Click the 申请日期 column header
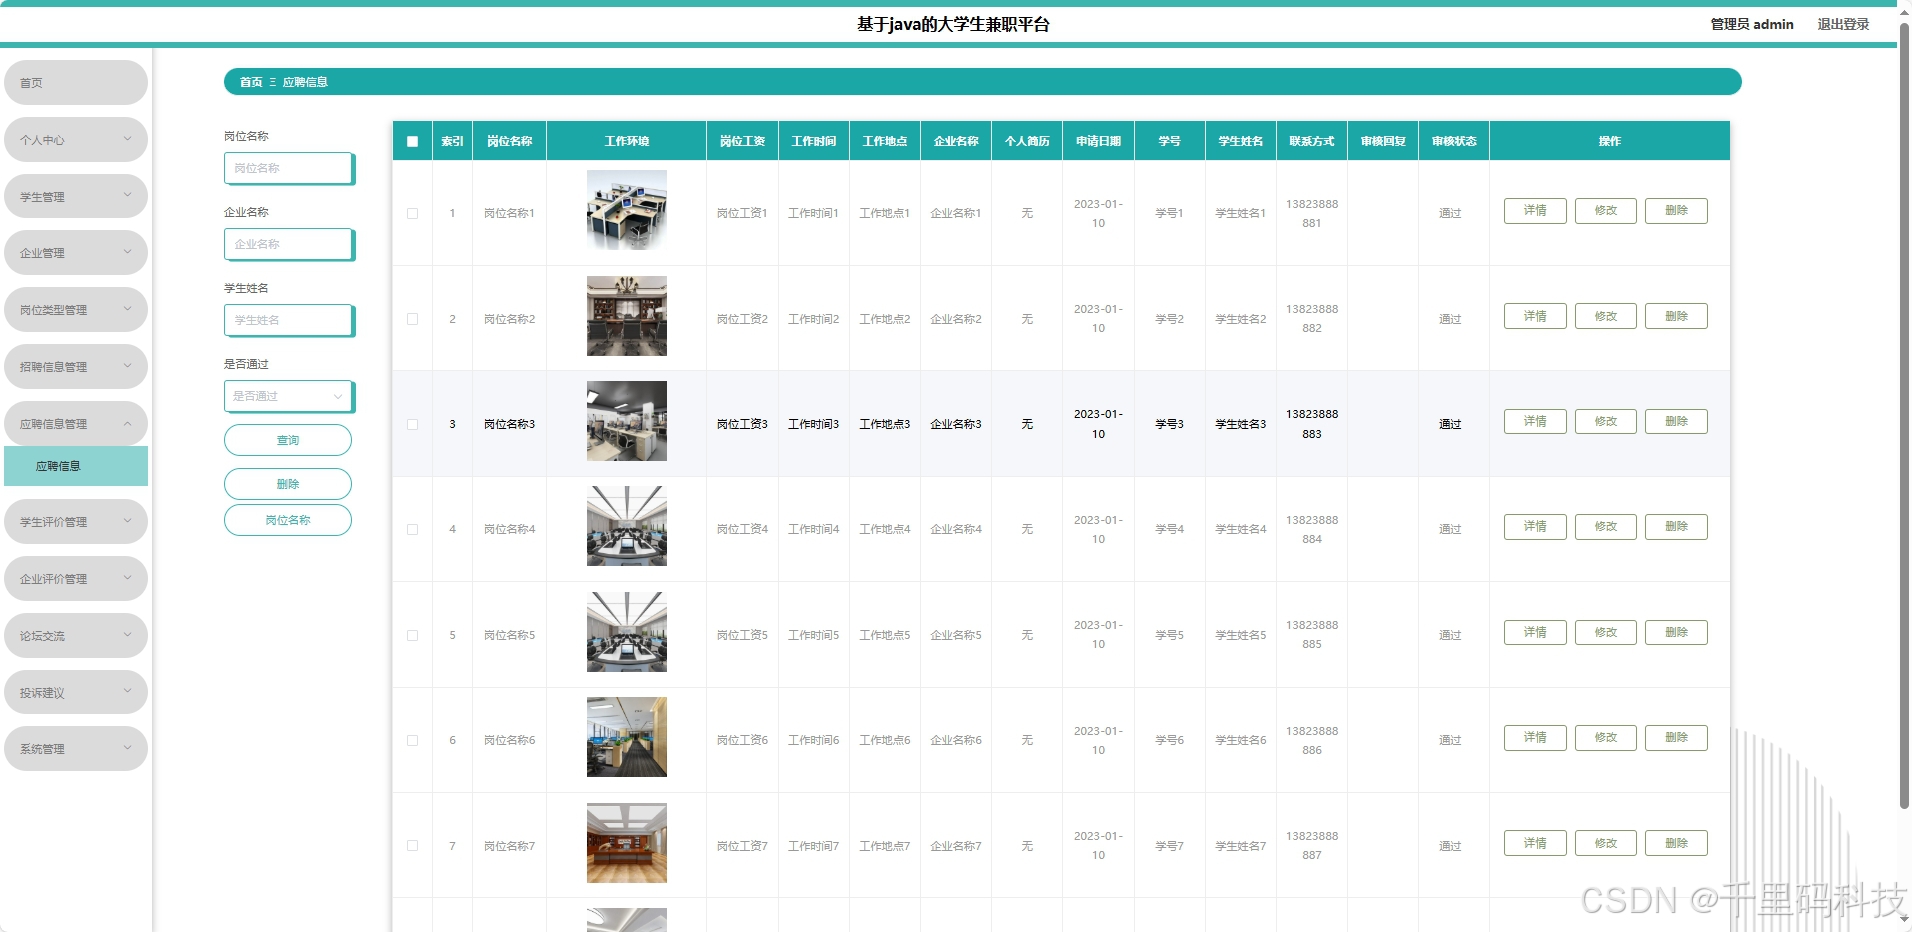 pyautogui.click(x=1098, y=141)
